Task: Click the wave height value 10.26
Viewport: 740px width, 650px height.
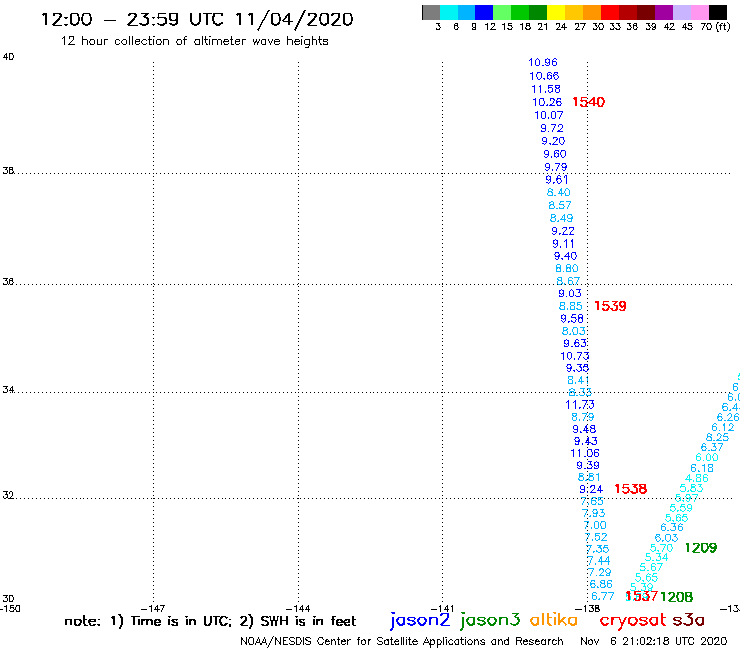Action: coord(547,102)
